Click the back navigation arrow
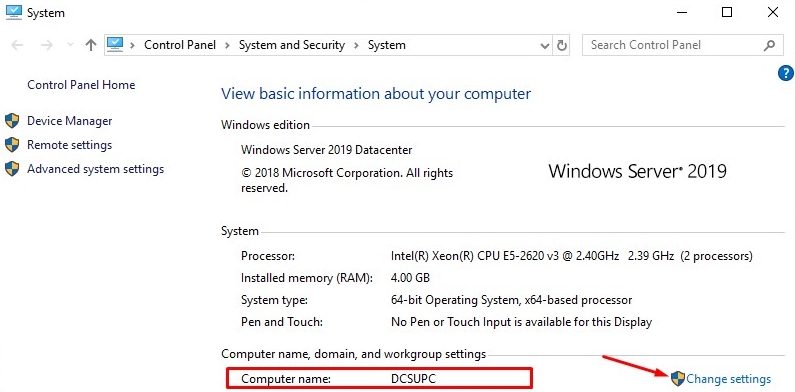This screenshot has height=392, width=795. (17, 45)
